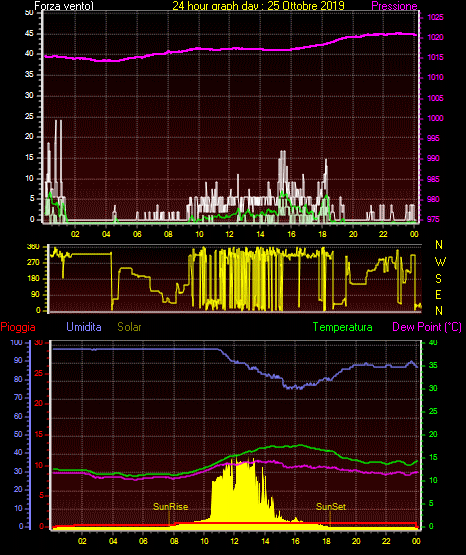Click the SunSet marker on lower graph
The image size is (466, 555).
331,507
